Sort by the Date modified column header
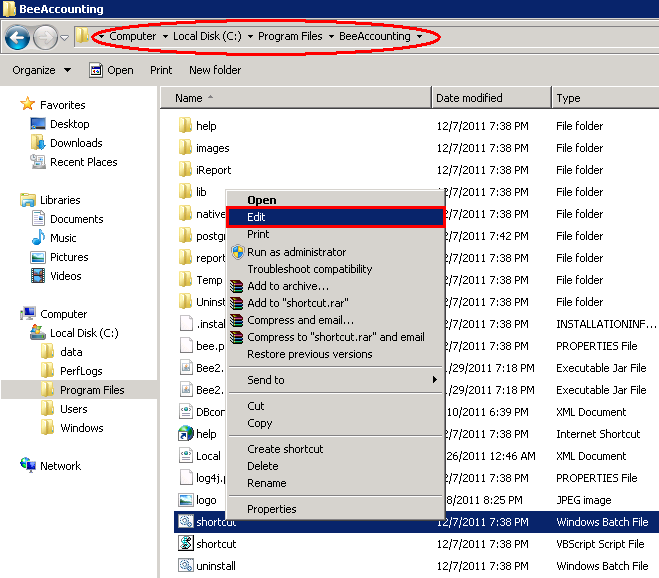Viewport: 659px width, 578px height. point(491,98)
